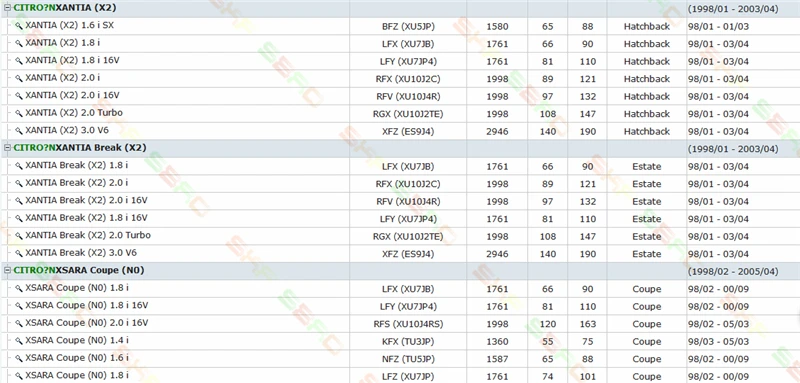The image size is (800, 383).
Task: Click magnifier icon for XSARA Coupe (N0) 2.0 i 16V
Action: (x=19, y=323)
